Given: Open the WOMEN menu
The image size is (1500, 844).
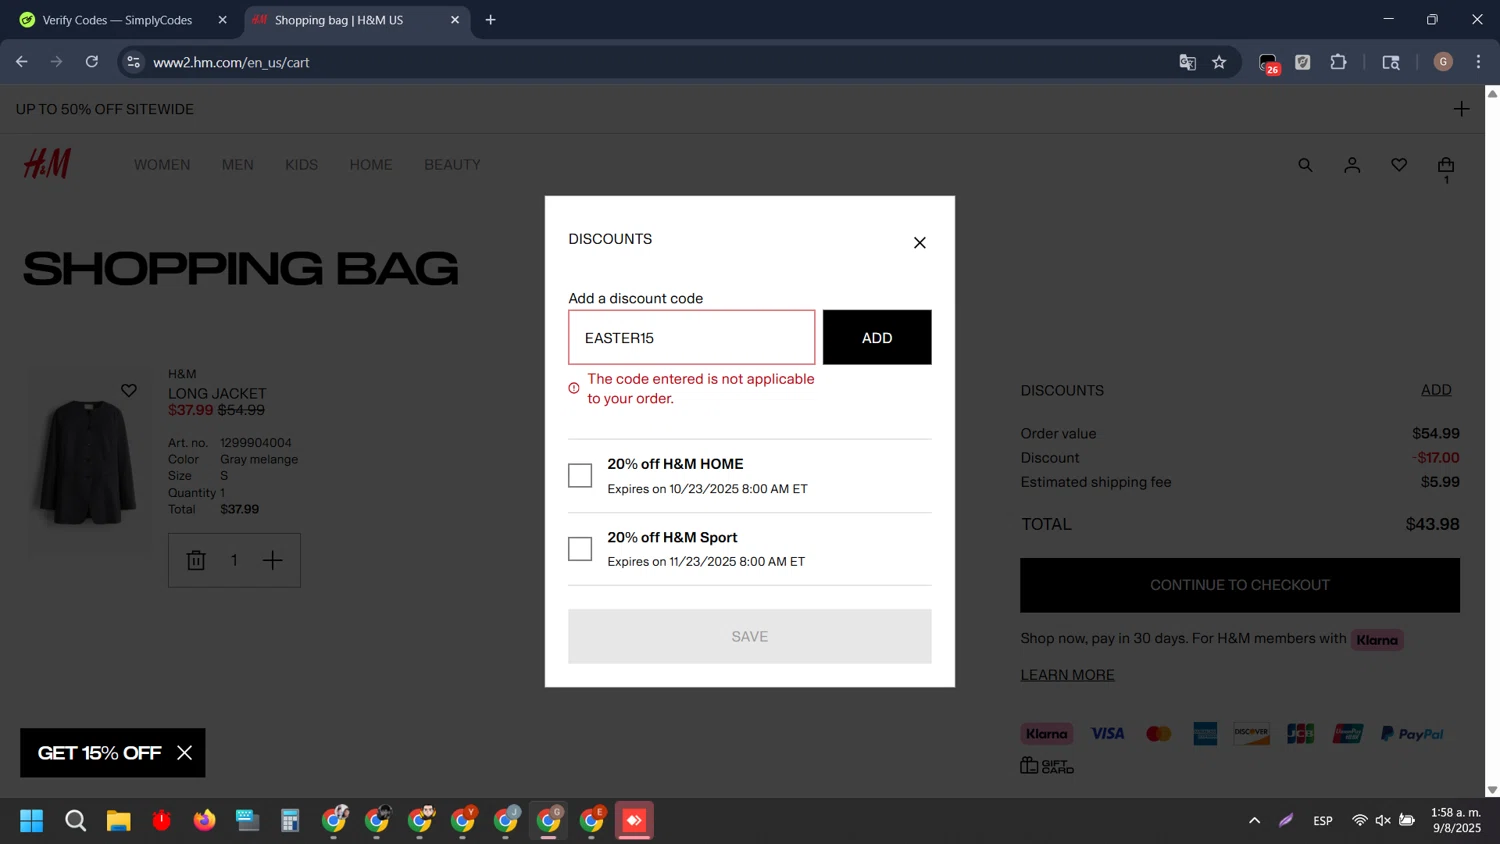Looking at the screenshot, I should pyautogui.click(x=162, y=165).
